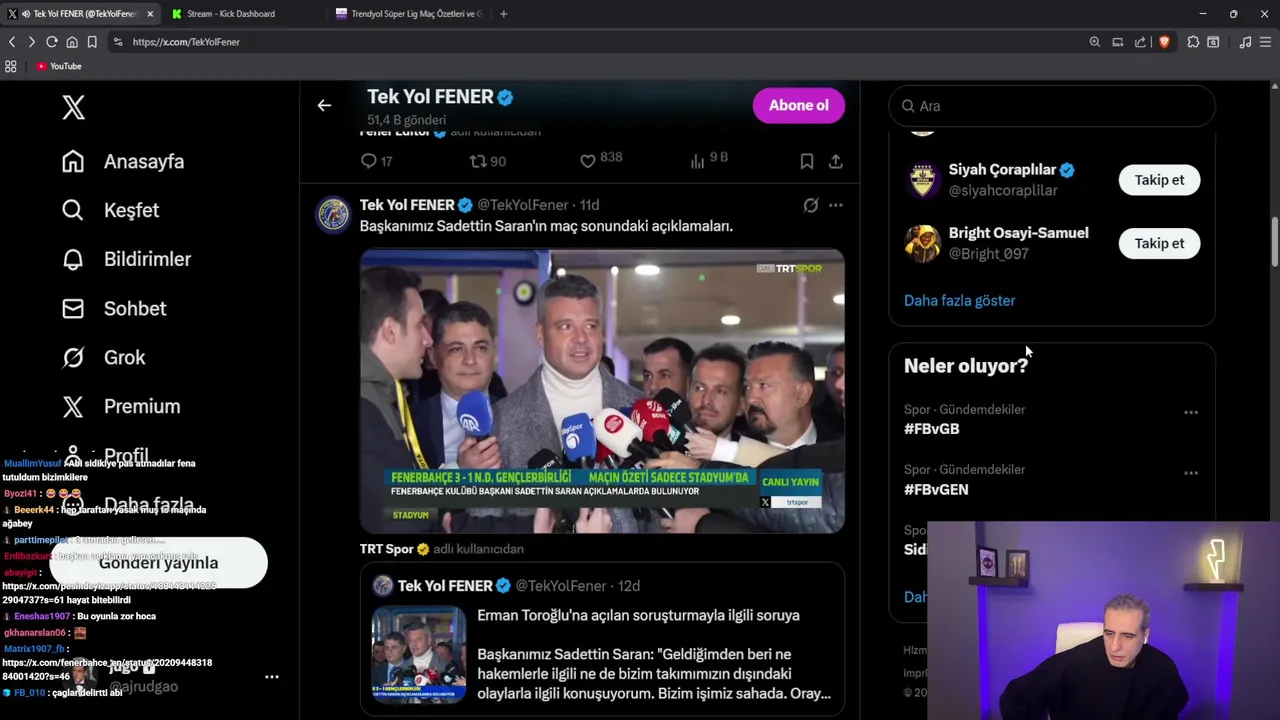Click the Grok slash icon

(73, 357)
